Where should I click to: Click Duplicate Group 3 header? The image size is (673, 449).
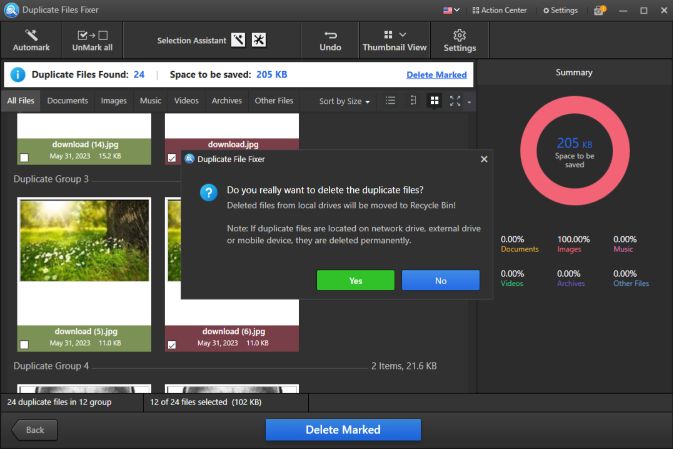(51, 179)
